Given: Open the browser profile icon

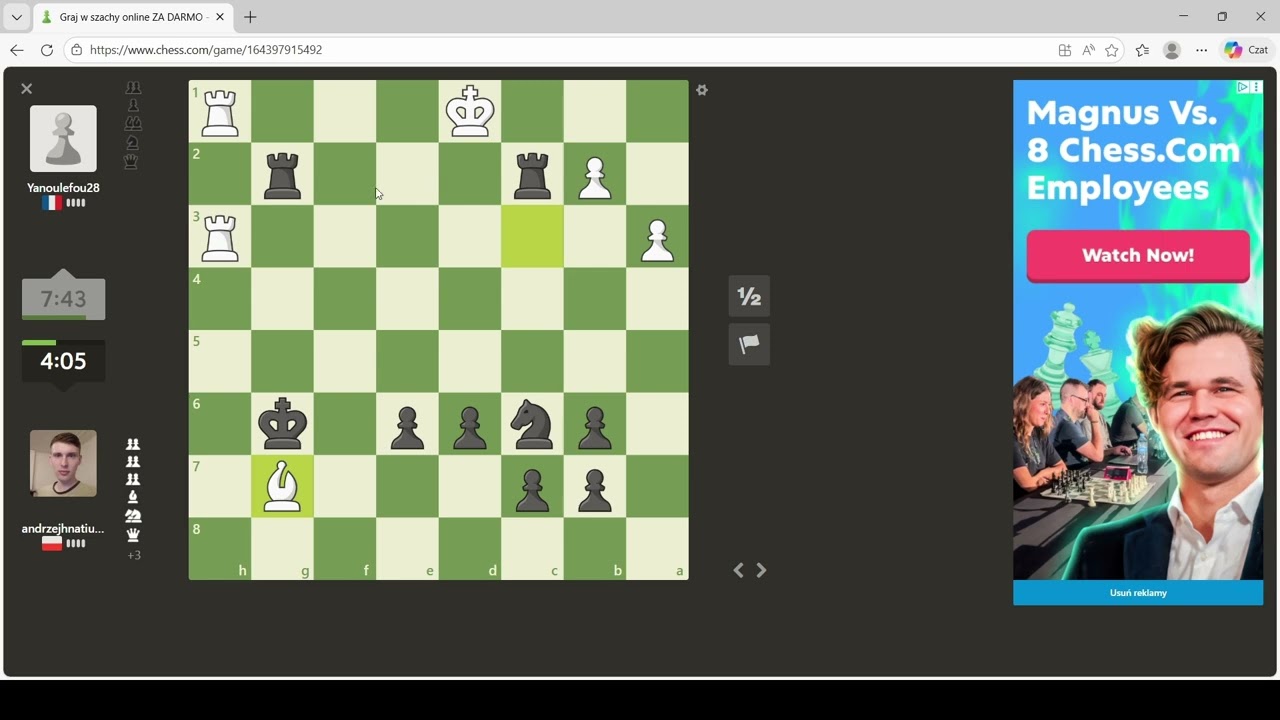Looking at the screenshot, I should click(1172, 50).
